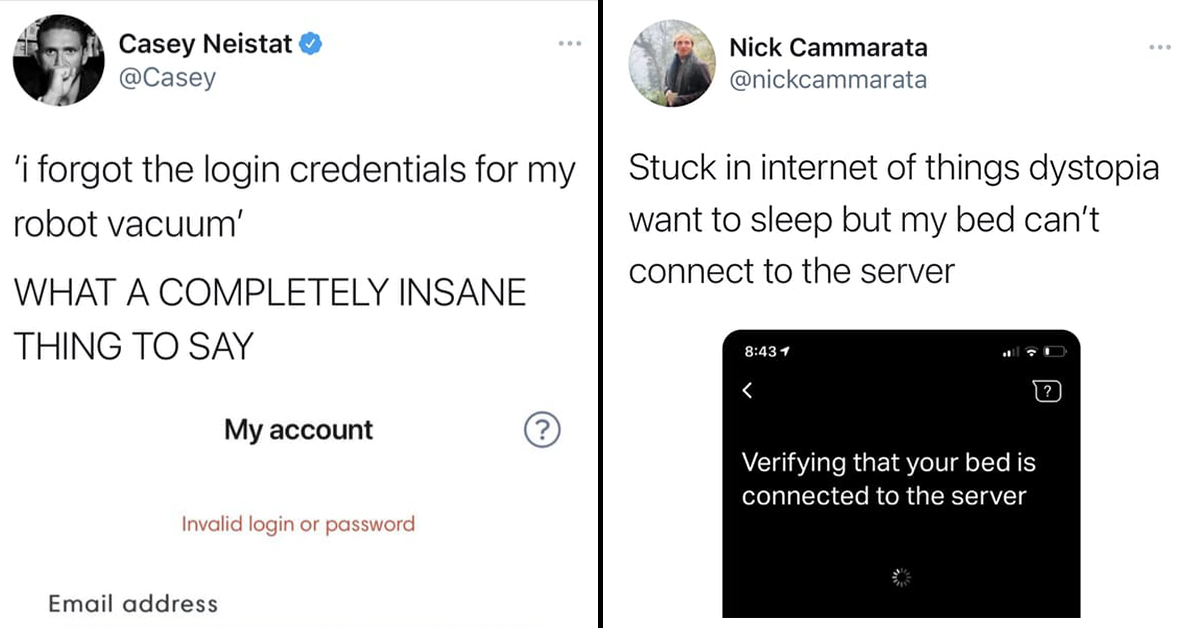Click the verified badge next to Casey Neistat

(x=311, y=44)
